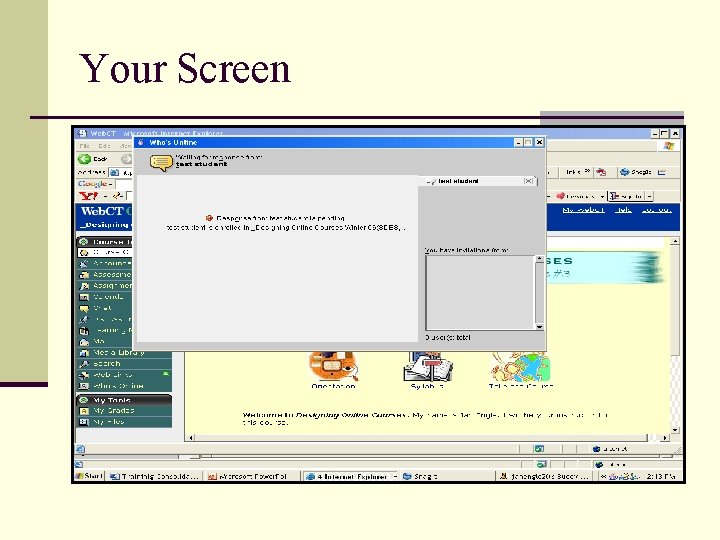Click the yellow chat bubble icon
Screen dimensions: 720x540
click(161, 163)
